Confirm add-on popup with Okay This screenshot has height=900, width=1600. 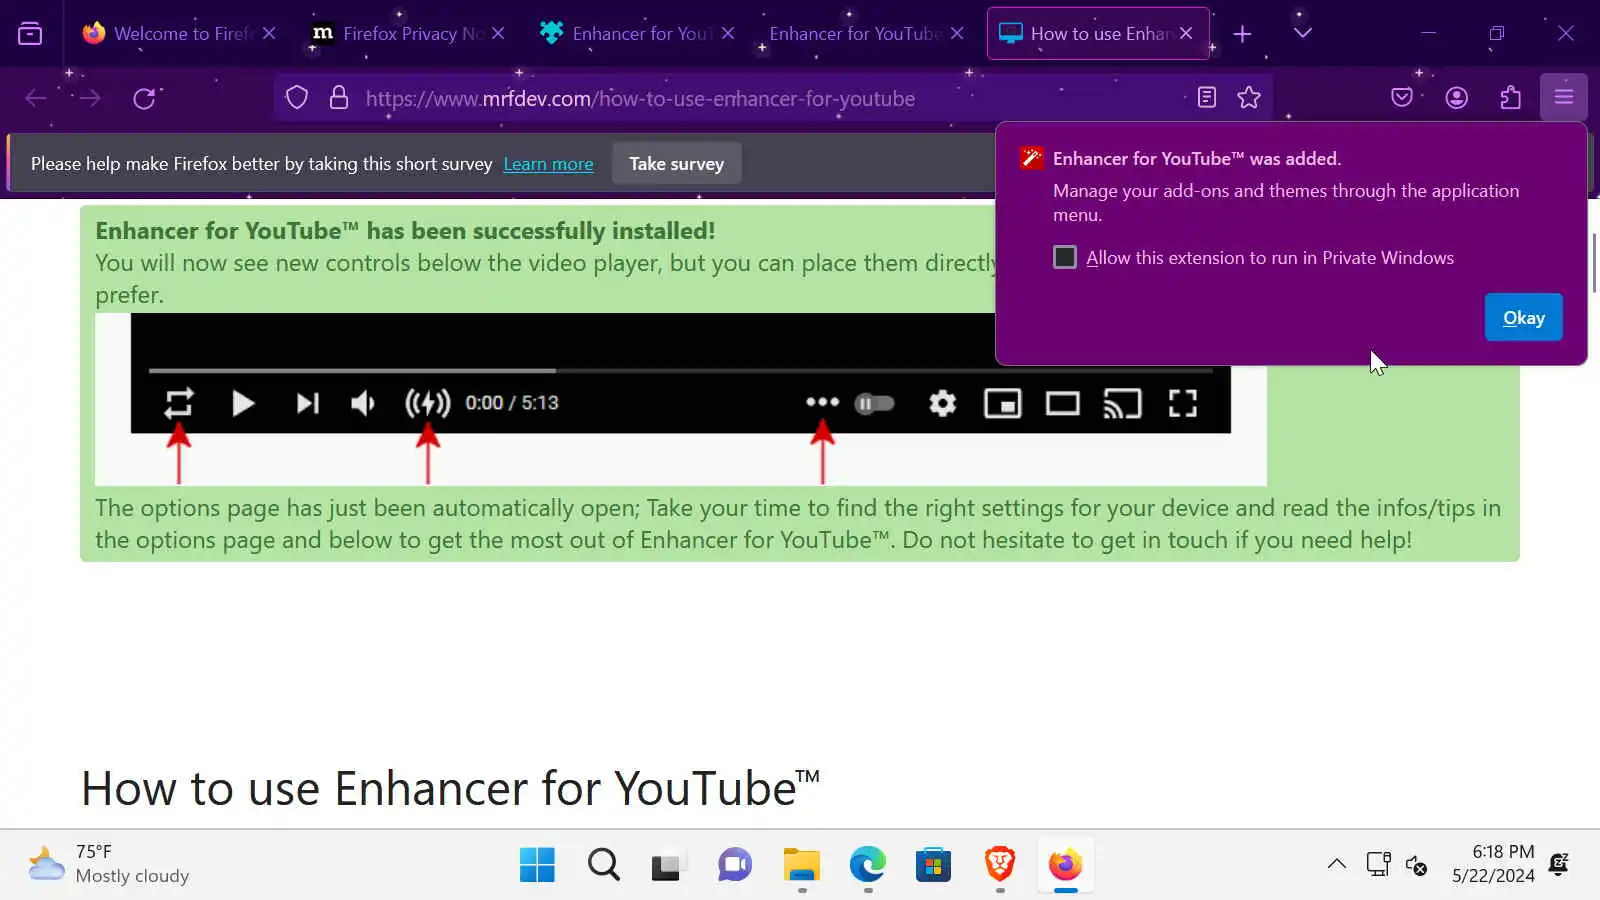1523,318
